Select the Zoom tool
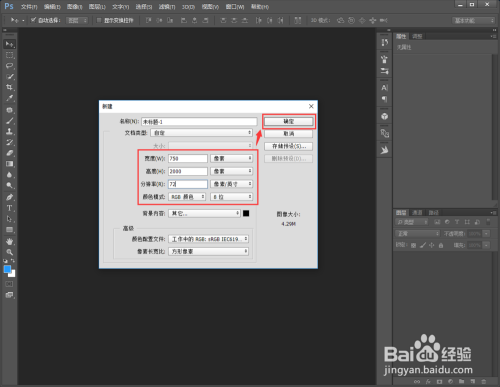The height and width of the screenshot is (387, 500). tap(9, 252)
